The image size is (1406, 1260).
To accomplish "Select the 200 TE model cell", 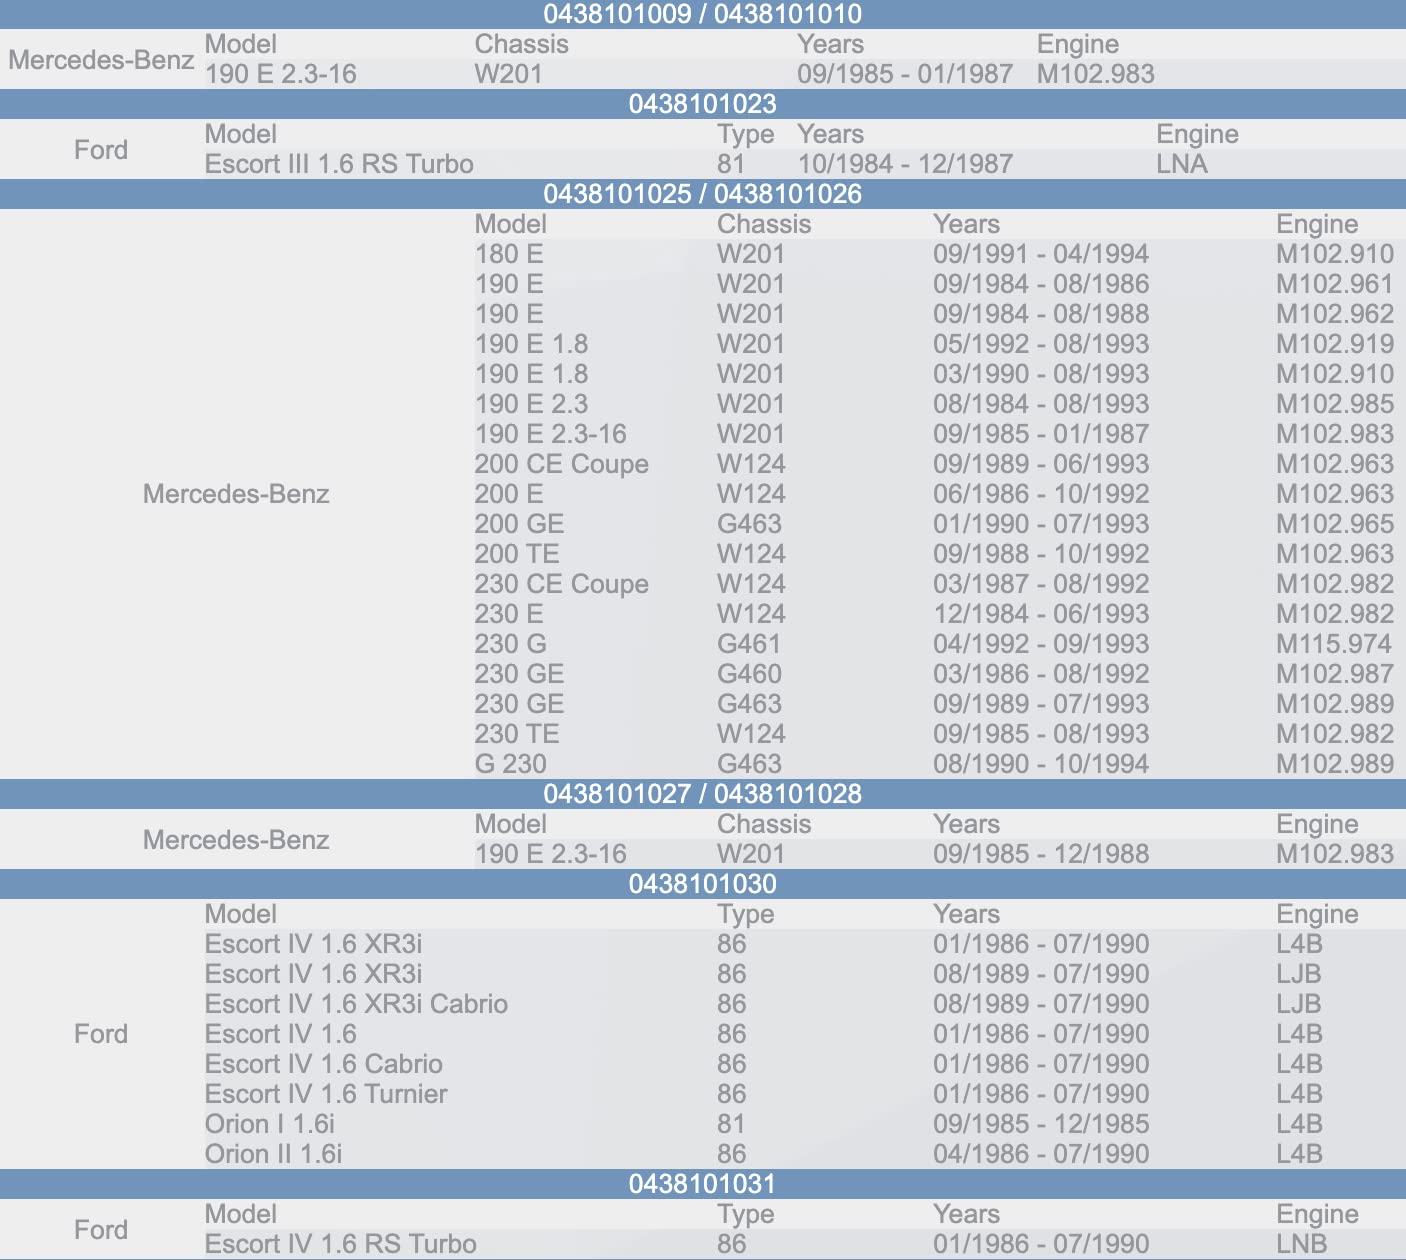I will (517, 554).
